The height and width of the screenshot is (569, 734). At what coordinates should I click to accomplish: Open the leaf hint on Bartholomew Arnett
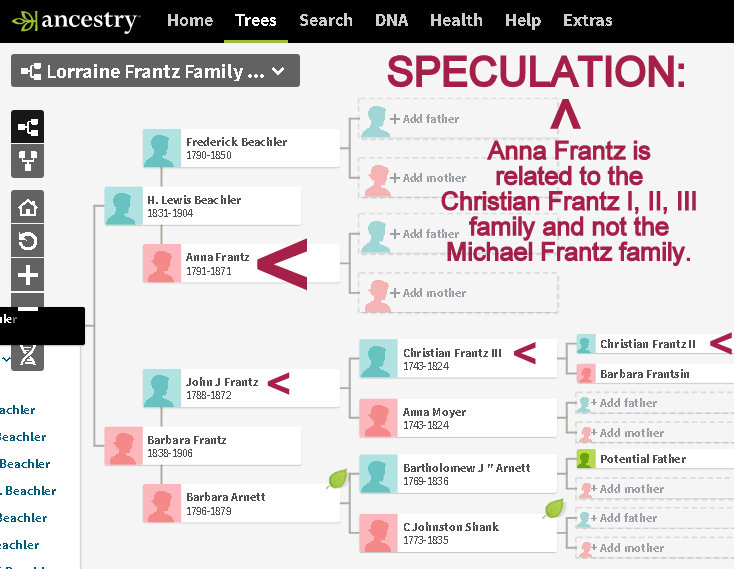(337, 479)
